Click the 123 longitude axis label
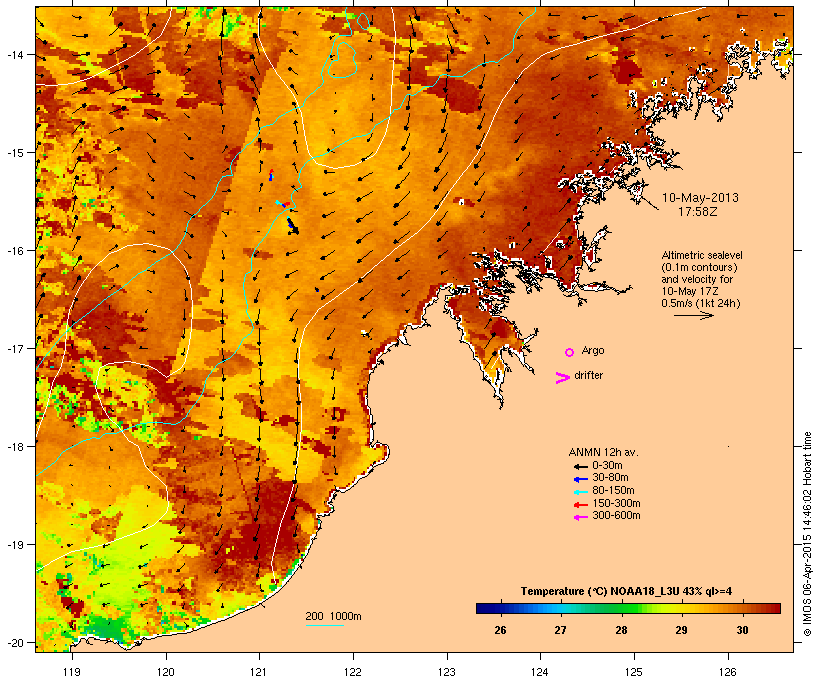 (x=447, y=672)
